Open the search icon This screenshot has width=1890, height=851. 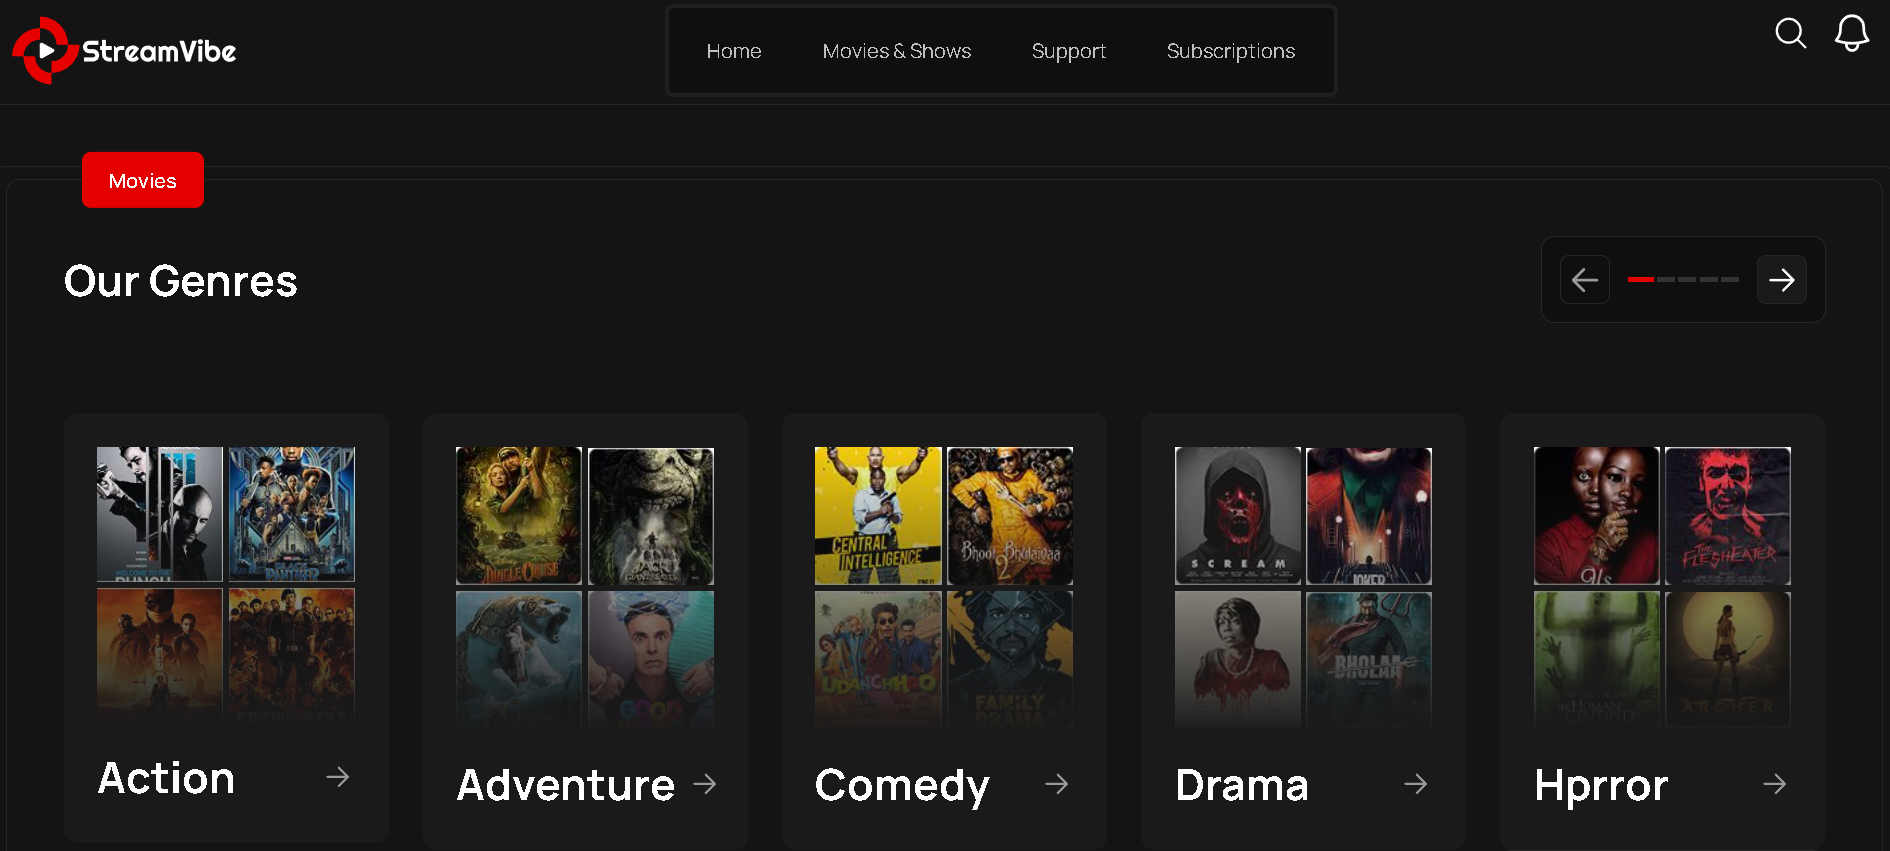click(1790, 34)
